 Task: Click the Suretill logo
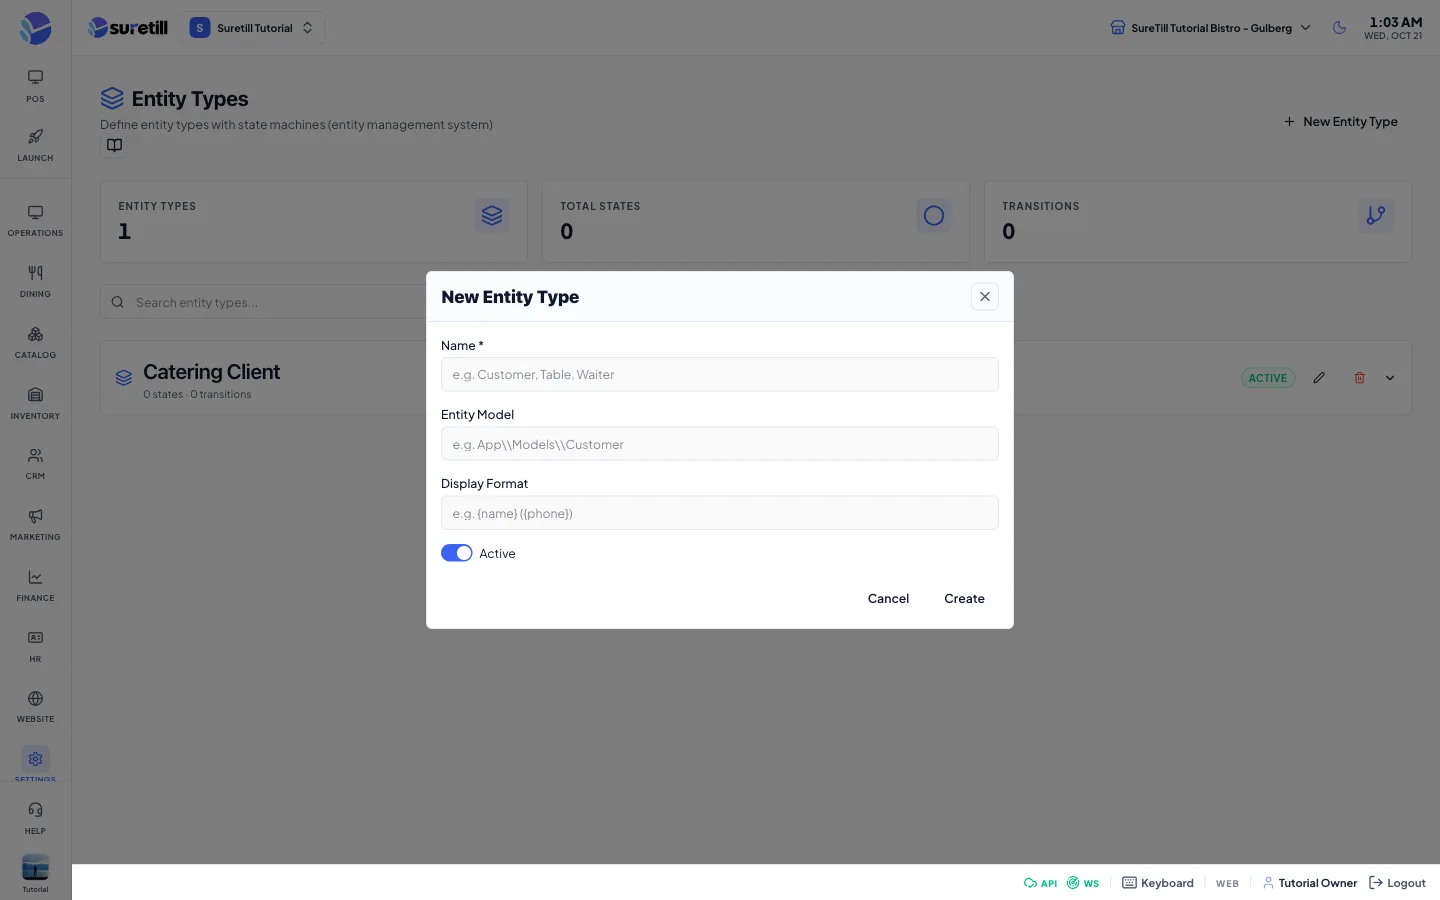(x=128, y=28)
